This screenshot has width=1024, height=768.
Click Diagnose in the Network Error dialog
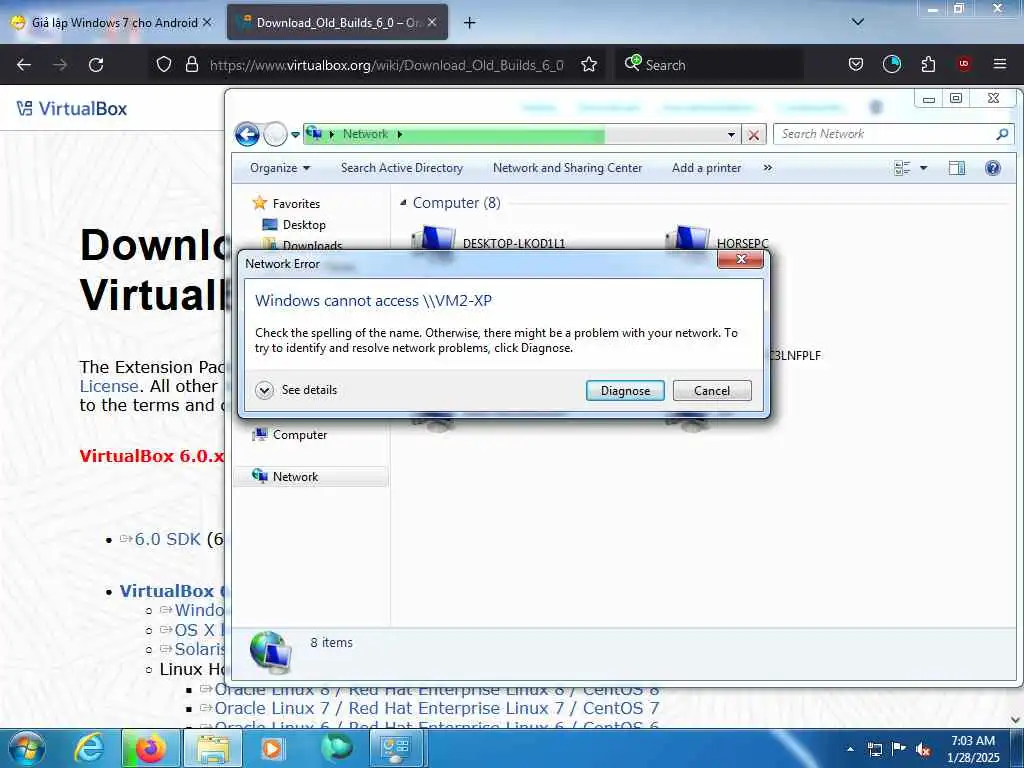625,391
